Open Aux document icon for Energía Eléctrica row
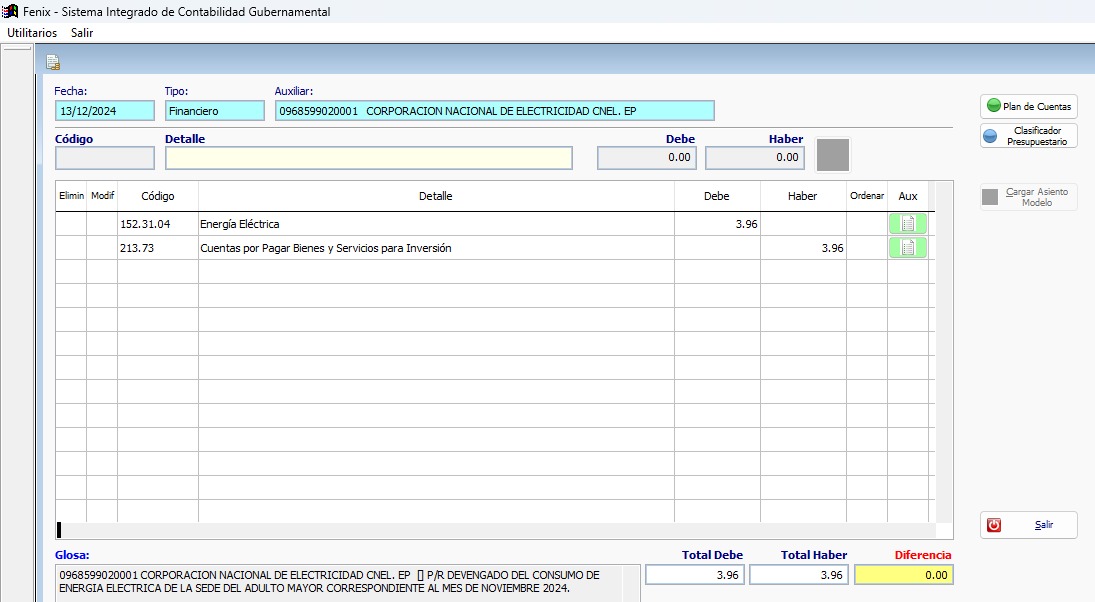Screen dimensions: 1095x602 coord(907,224)
